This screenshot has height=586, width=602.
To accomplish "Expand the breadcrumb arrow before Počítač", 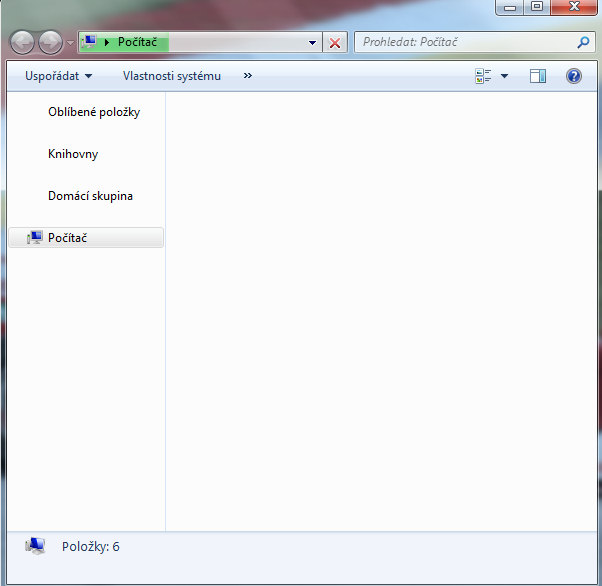I will pyautogui.click(x=107, y=42).
